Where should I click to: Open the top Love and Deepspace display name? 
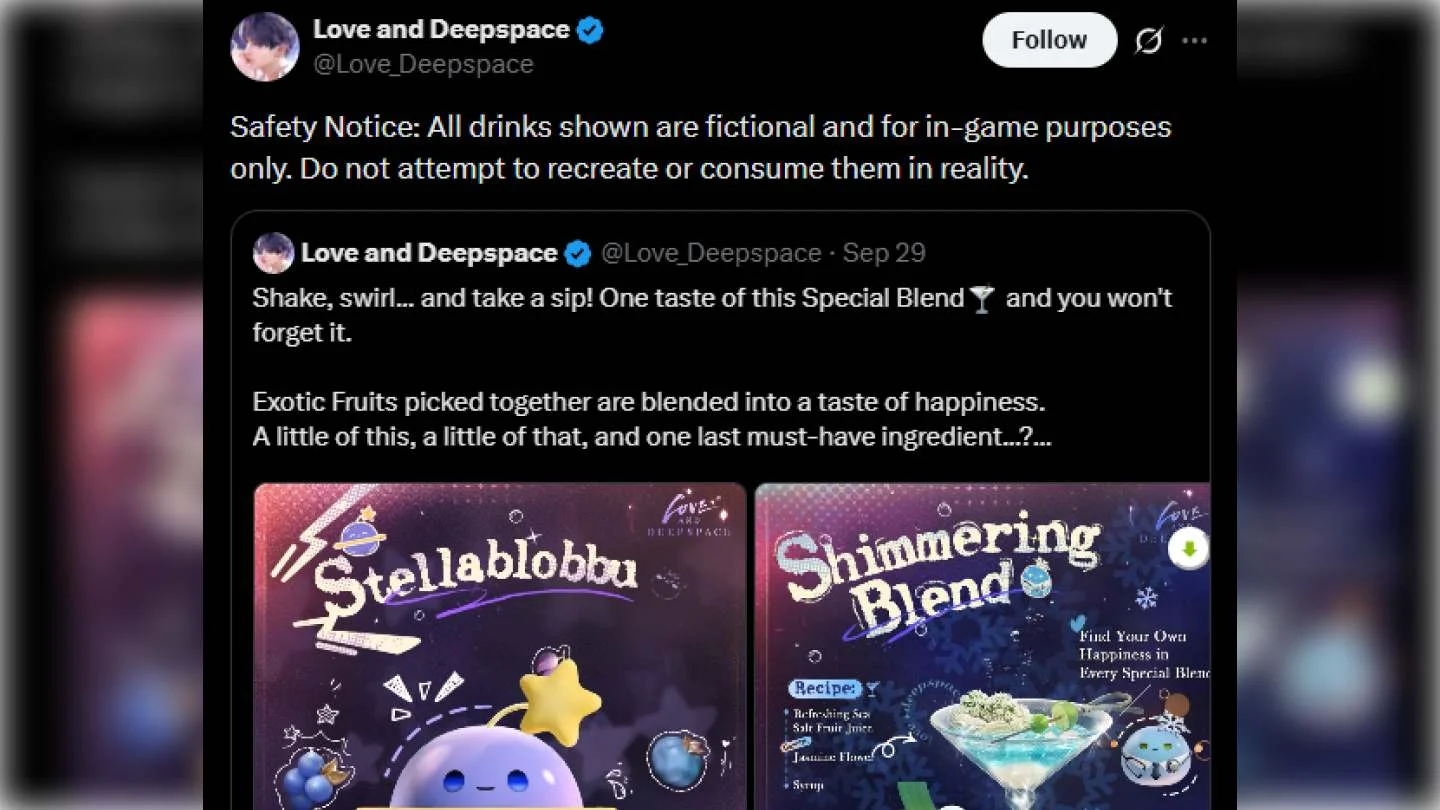tap(441, 30)
